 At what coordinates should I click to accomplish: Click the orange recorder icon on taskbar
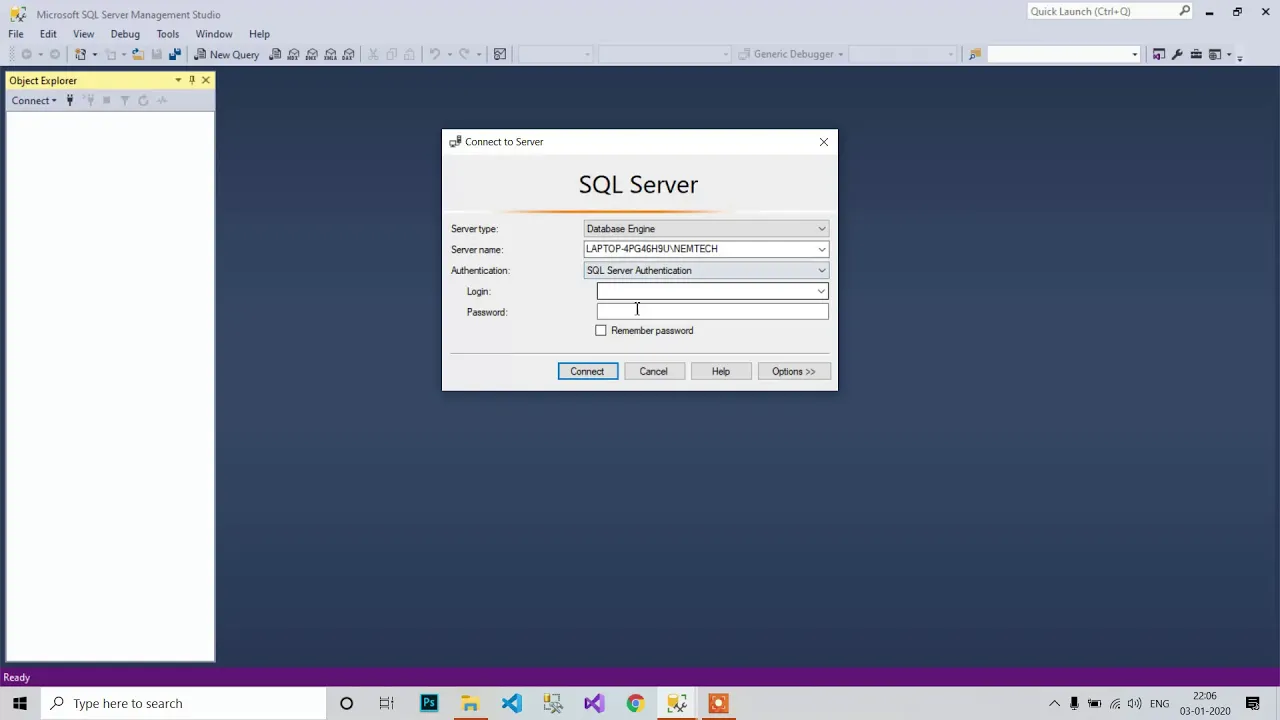[718, 703]
